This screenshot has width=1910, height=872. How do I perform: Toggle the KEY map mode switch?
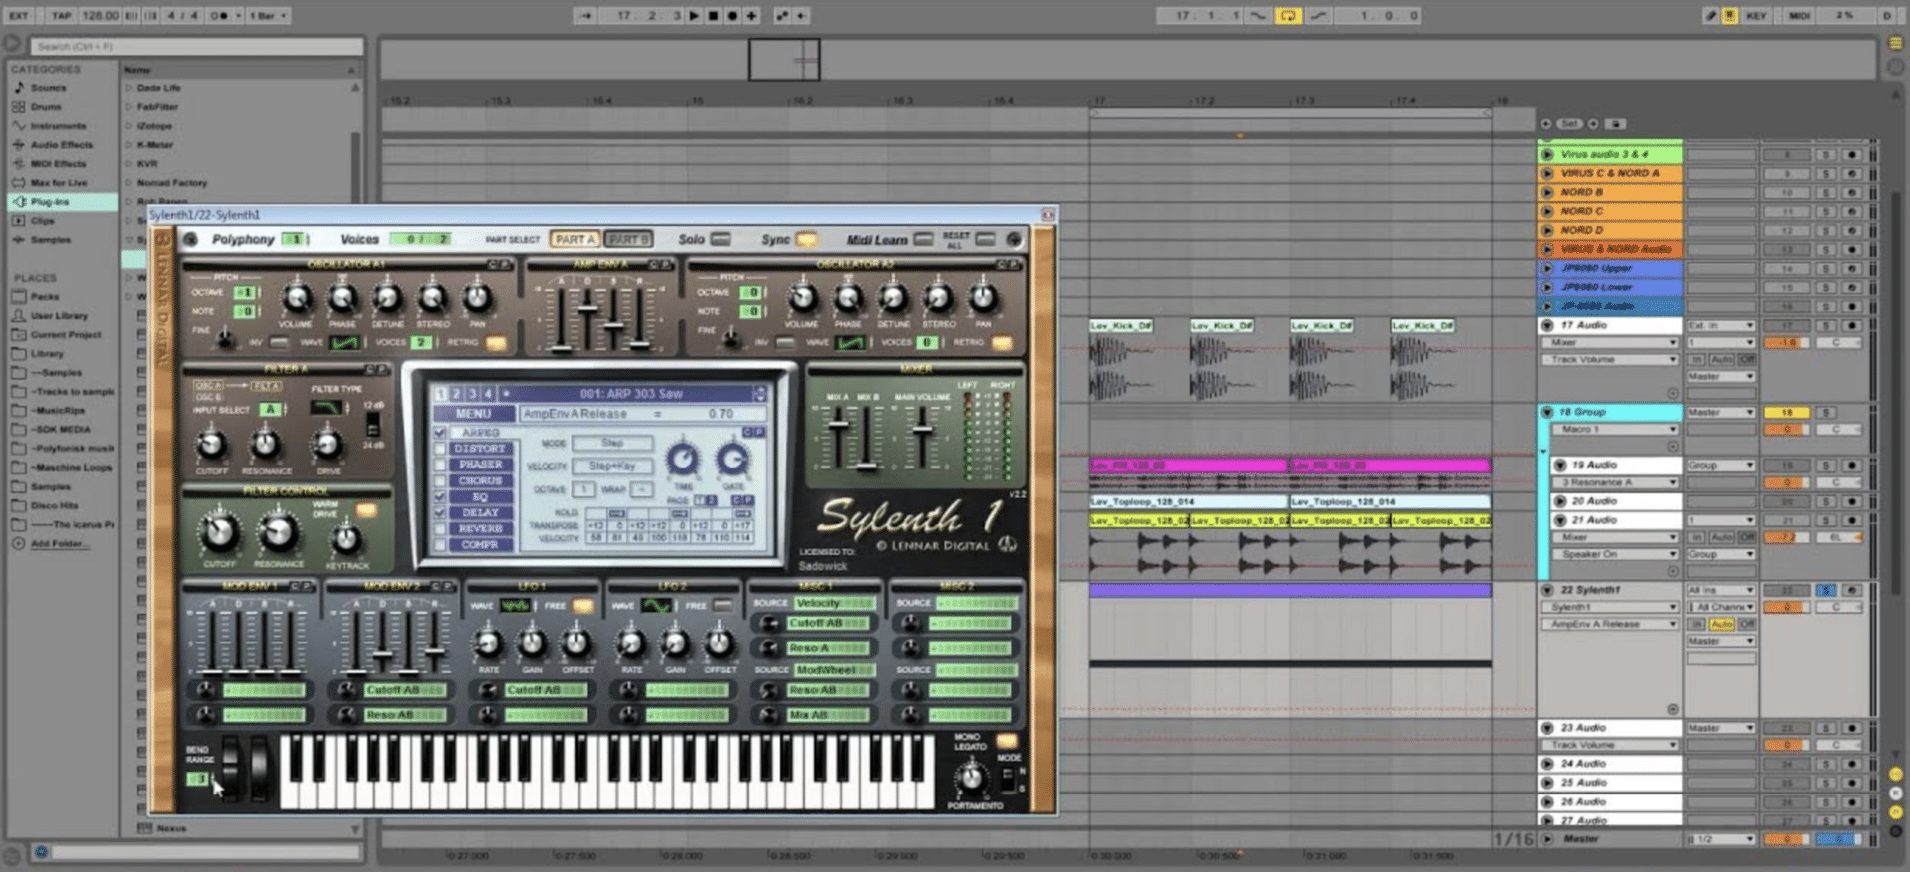1756,16
